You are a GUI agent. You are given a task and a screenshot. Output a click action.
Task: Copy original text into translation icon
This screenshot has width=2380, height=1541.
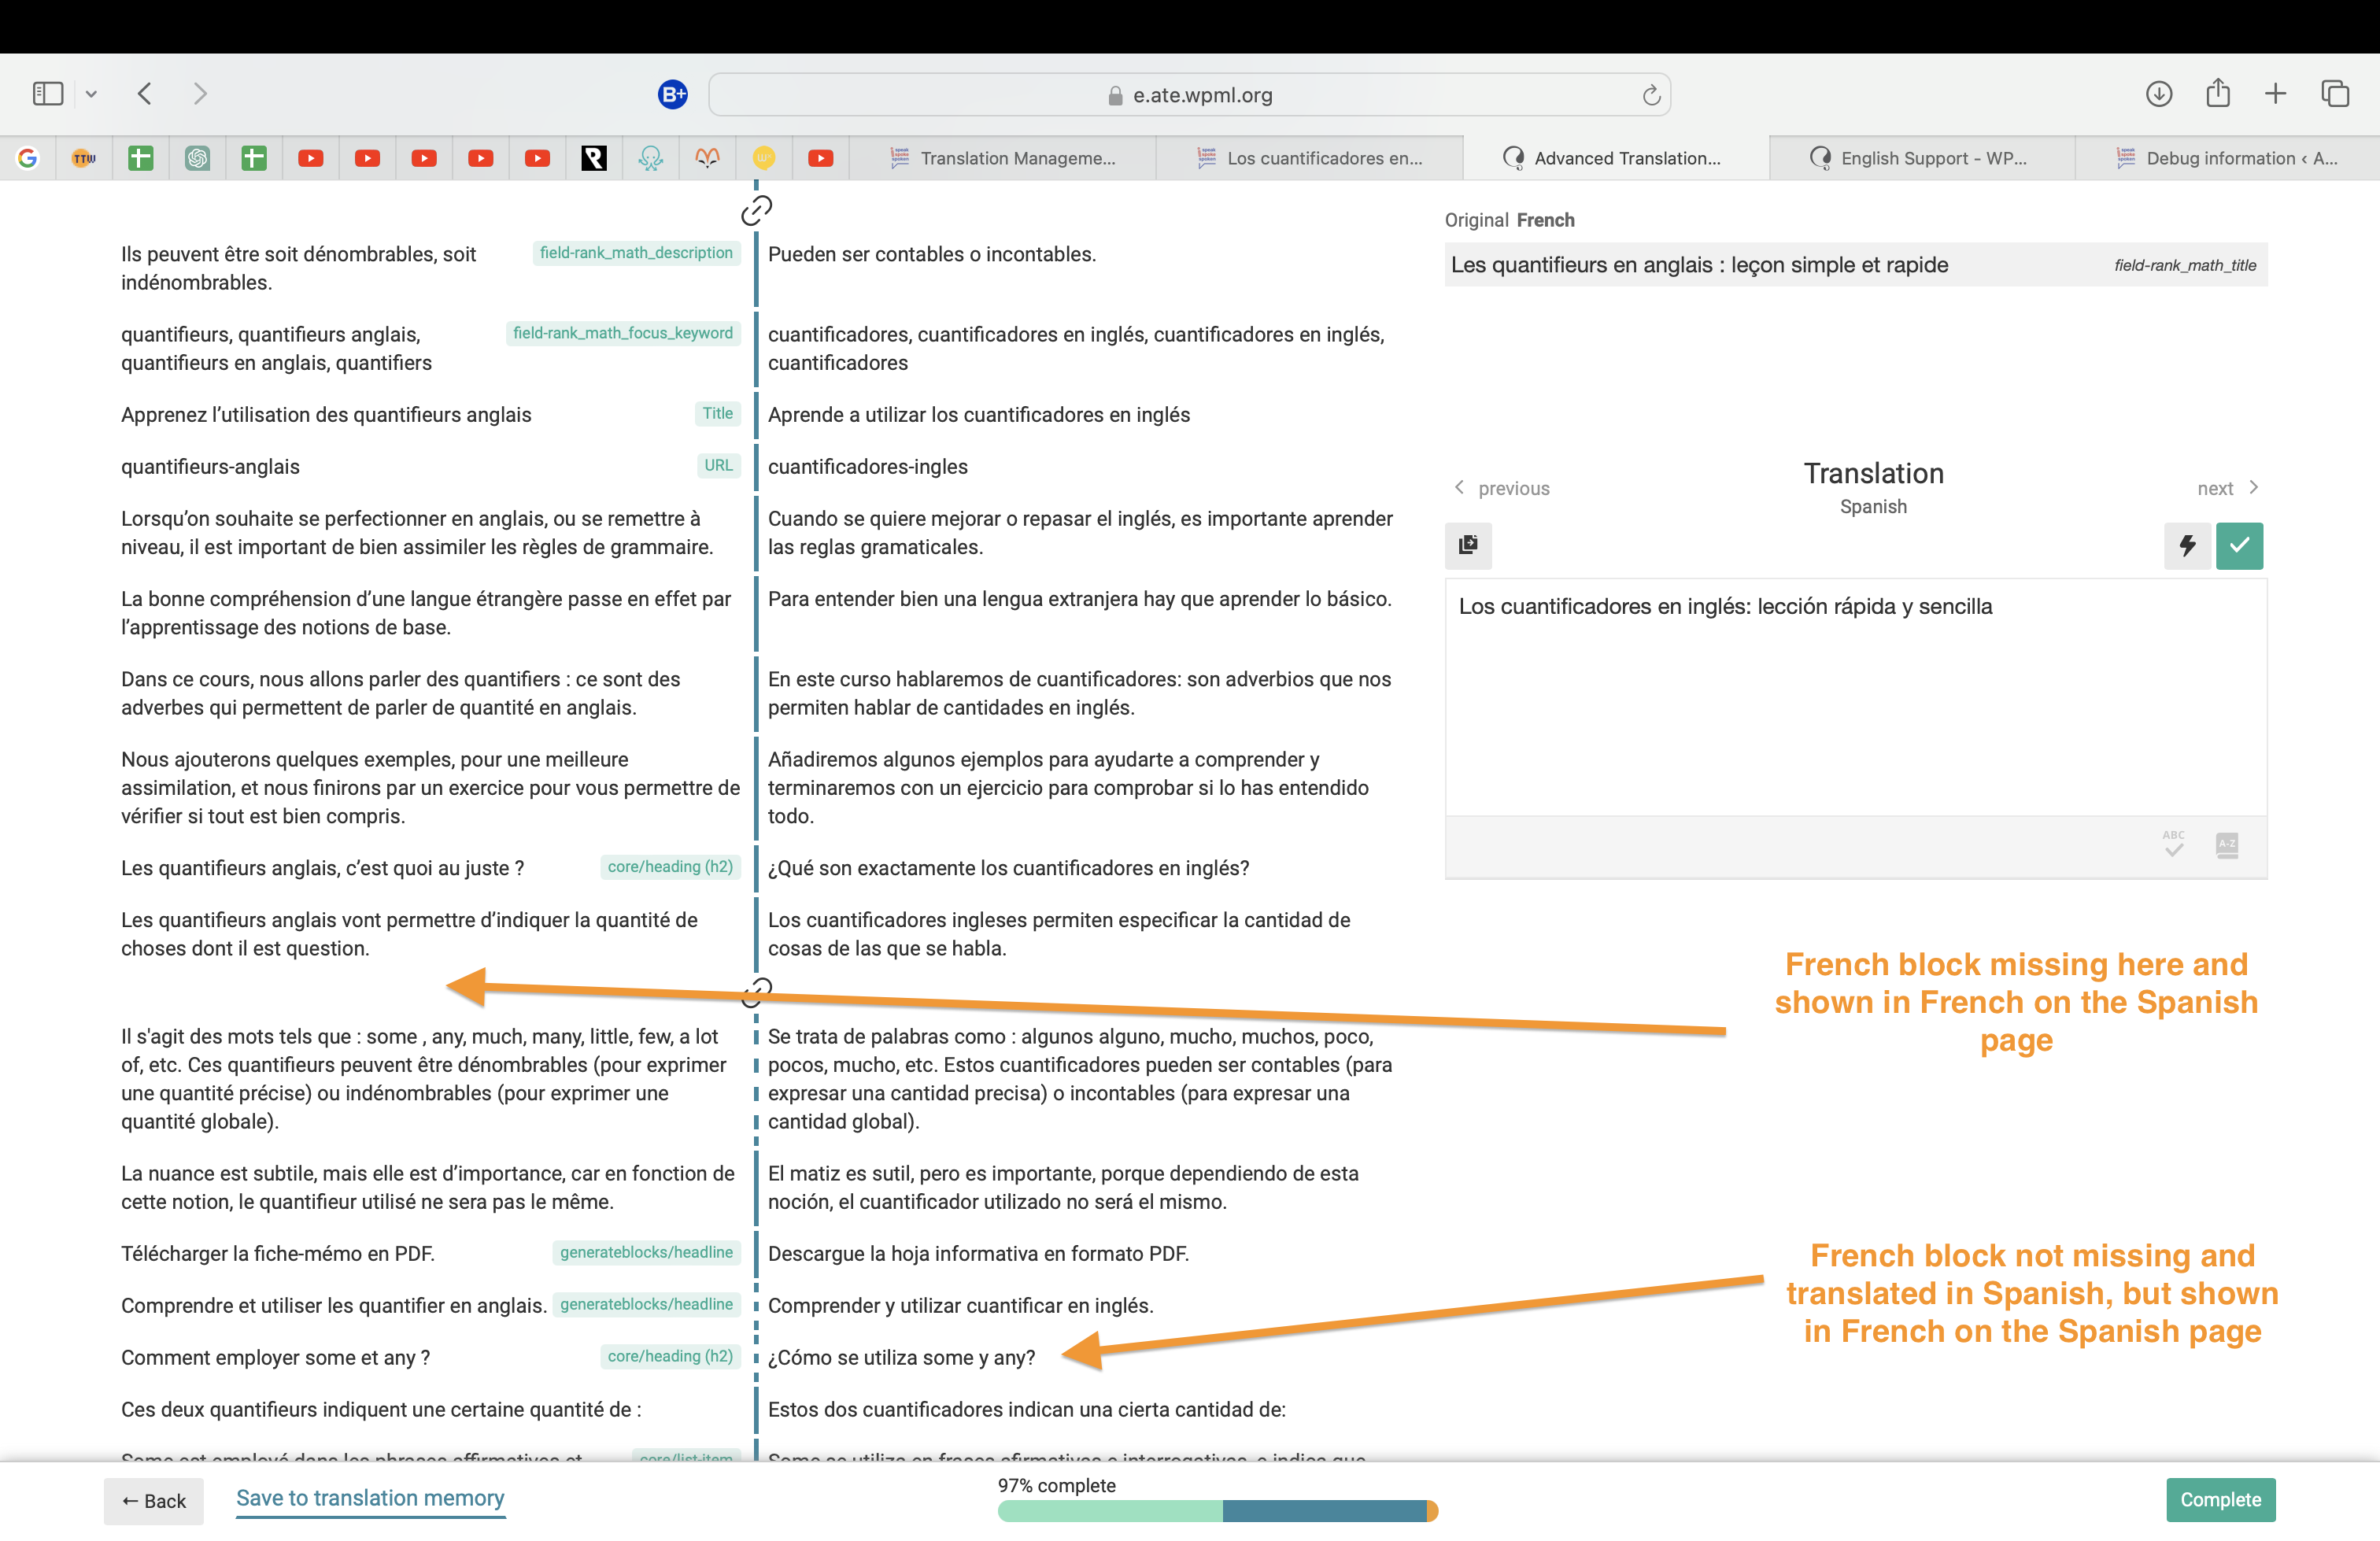pos(1468,545)
